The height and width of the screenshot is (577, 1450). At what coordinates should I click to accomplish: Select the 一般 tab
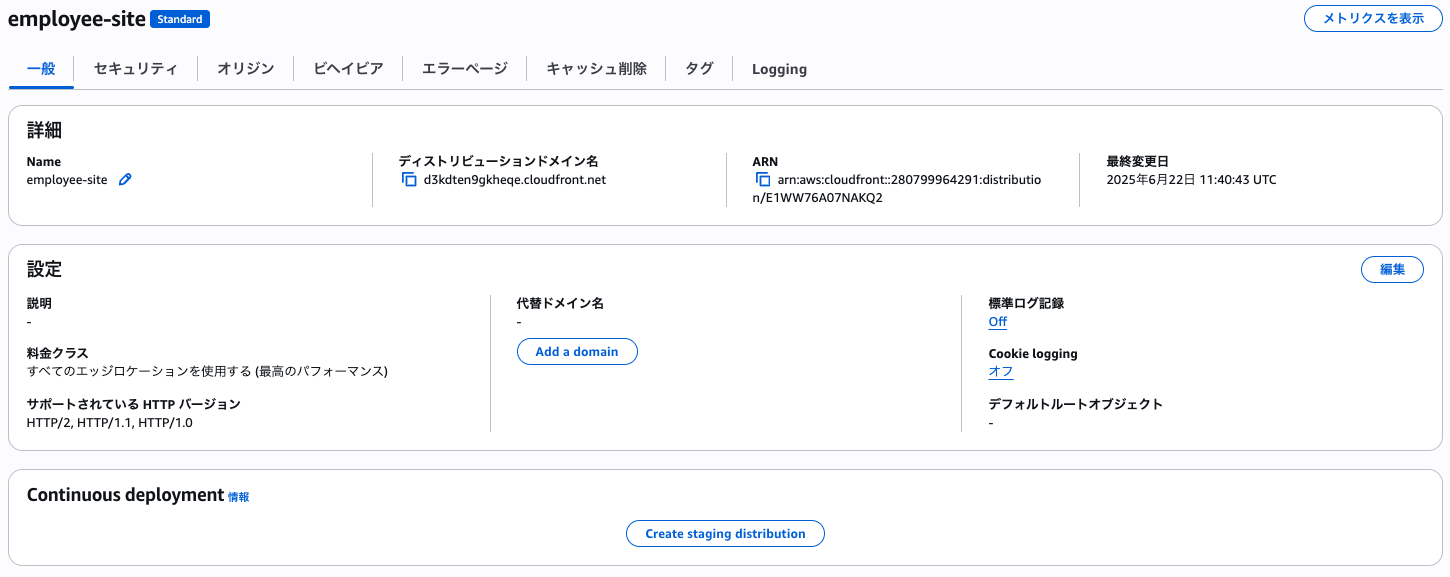(41, 68)
